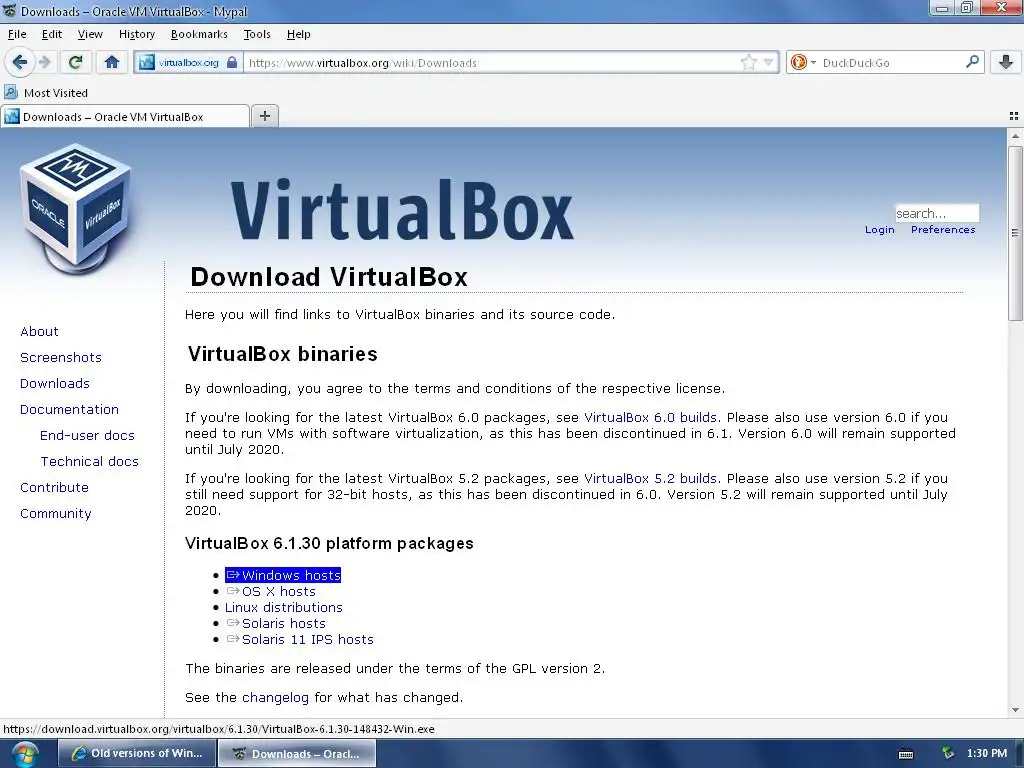
Task: Open End-user docs sidebar link
Action: pos(87,436)
